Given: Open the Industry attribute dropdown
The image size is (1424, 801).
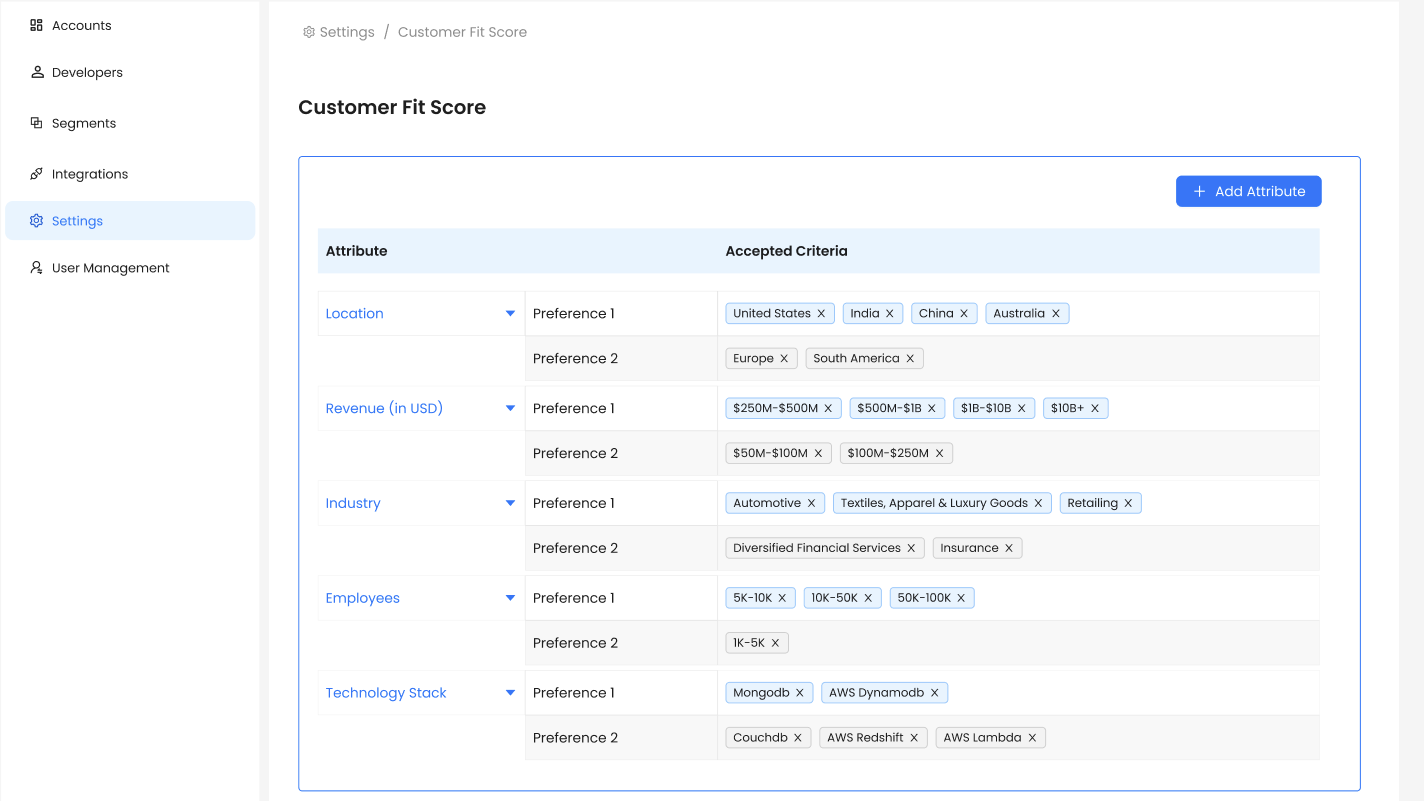Looking at the screenshot, I should click(x=510, y=503).
